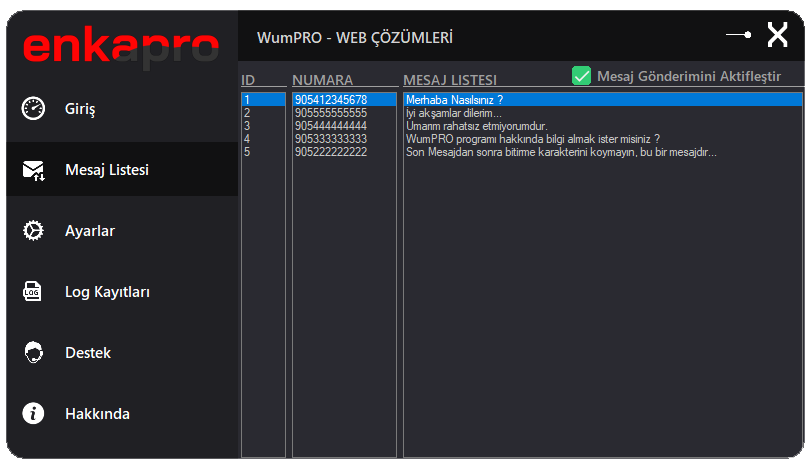Open the Hakkında menu item

(x=122, y=413)
